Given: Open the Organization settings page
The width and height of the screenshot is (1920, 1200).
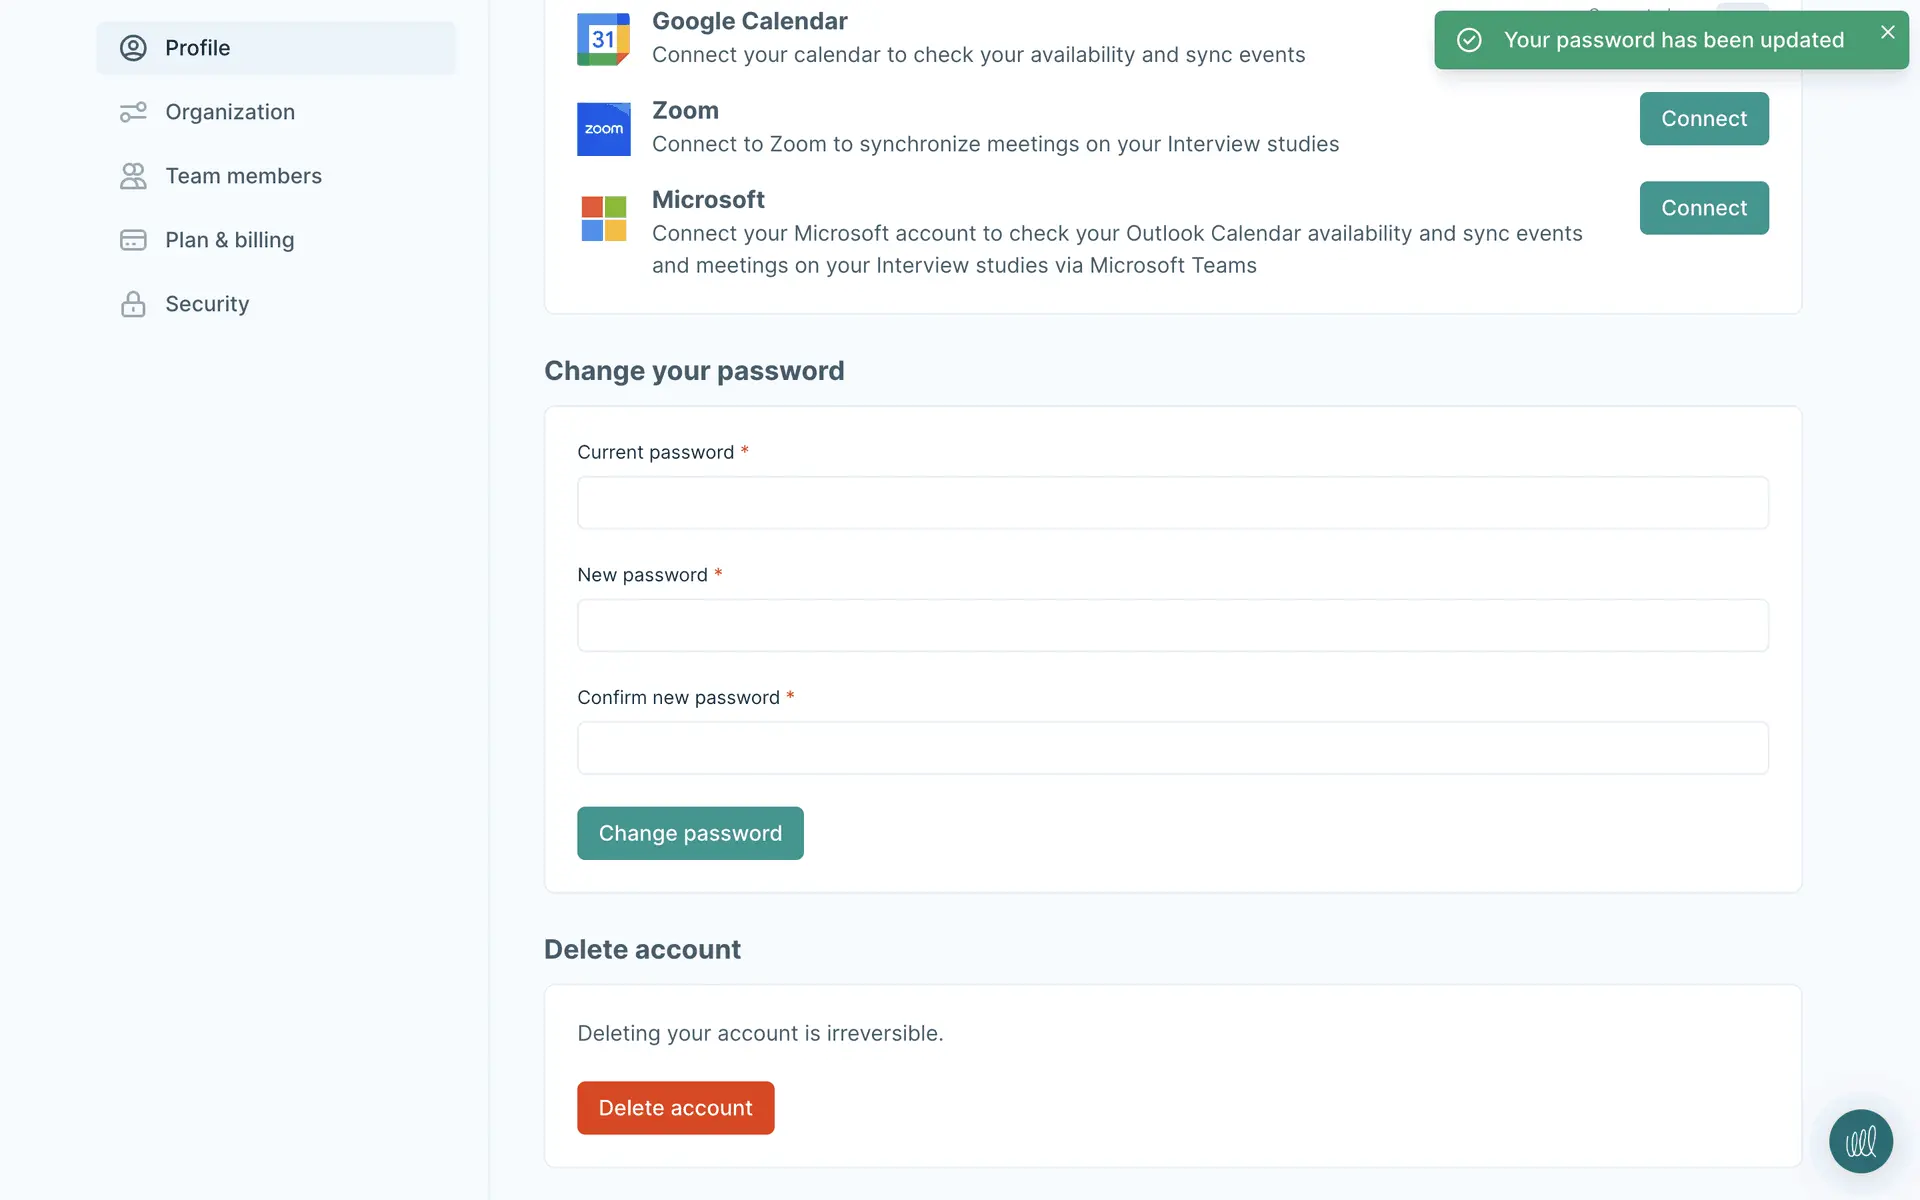Looking at the screenshot, I should [x=230, y=112].
